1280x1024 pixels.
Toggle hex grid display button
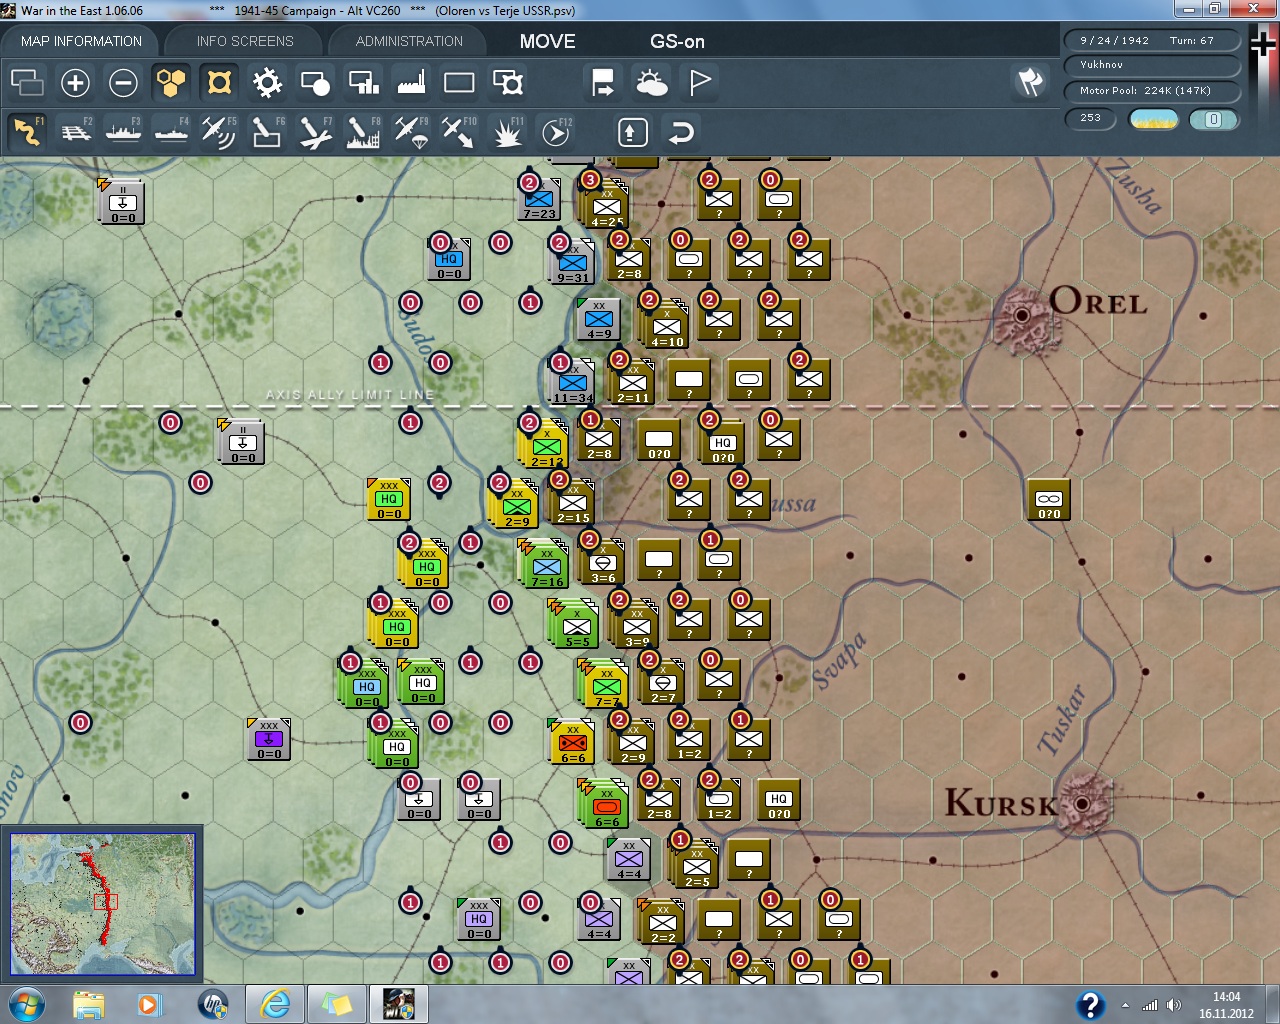pyautogui.click(x=171, y=83)
